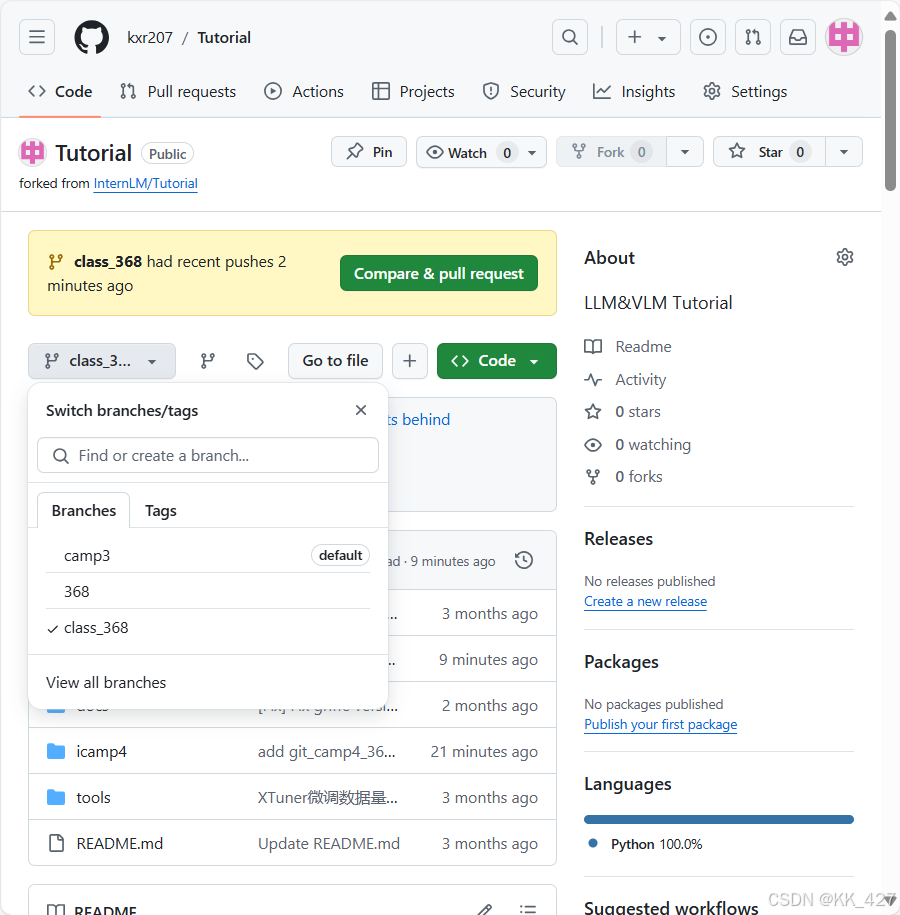Open the issues icon in header
This screenshot has width=900, height=915.
point(708,37)
